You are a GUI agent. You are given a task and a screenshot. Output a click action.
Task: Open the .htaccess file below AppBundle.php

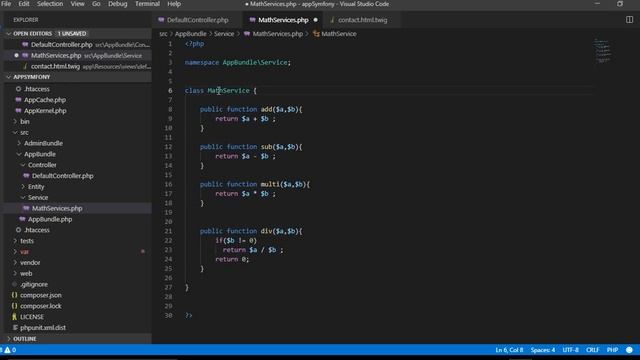coord(37,230)
